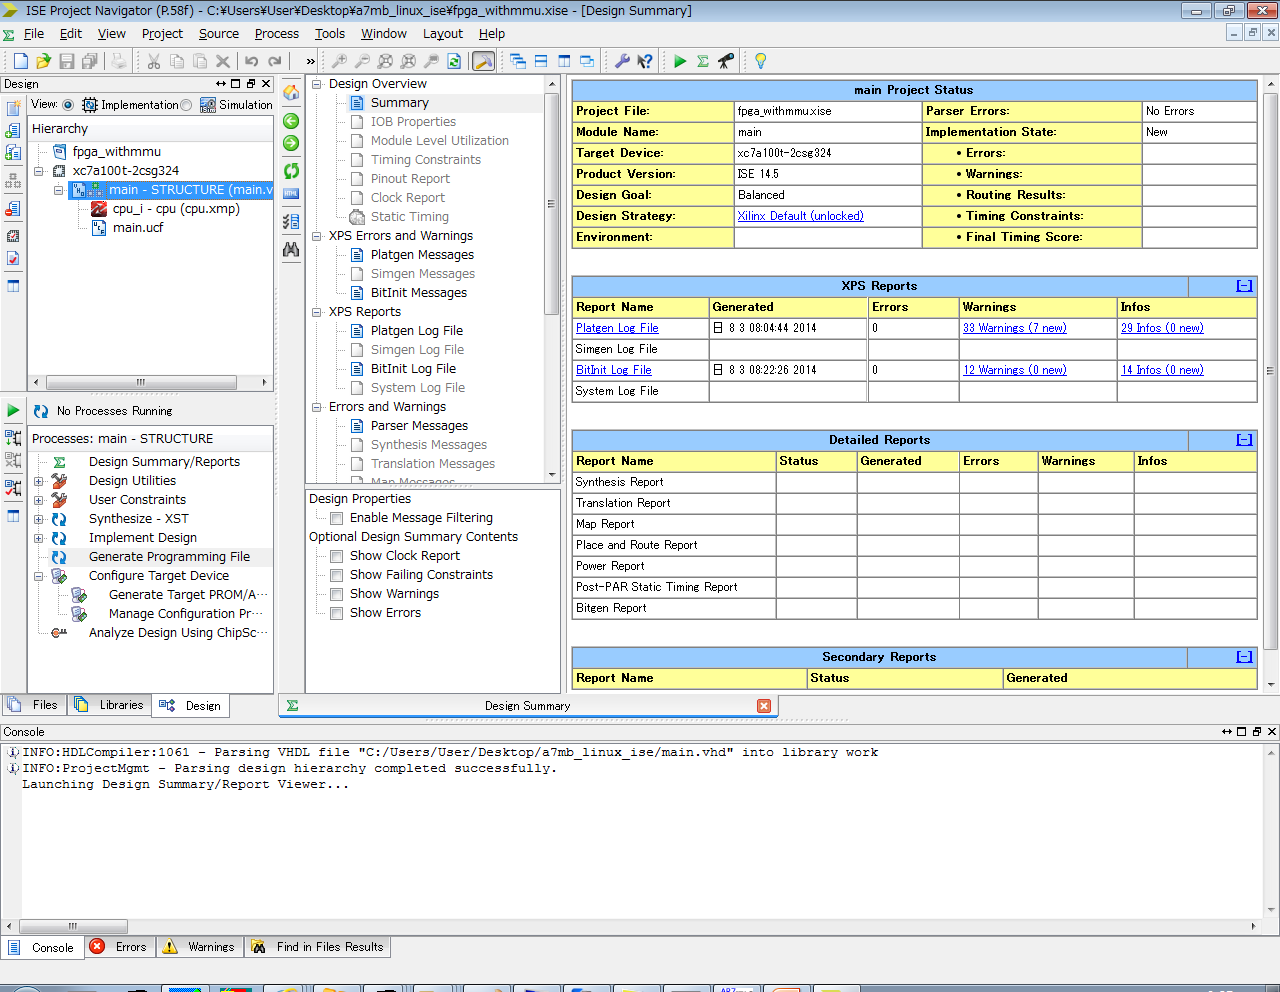Click the HTML view icon
This screenshot has height=992, width=1280.
tap(291, 193)
